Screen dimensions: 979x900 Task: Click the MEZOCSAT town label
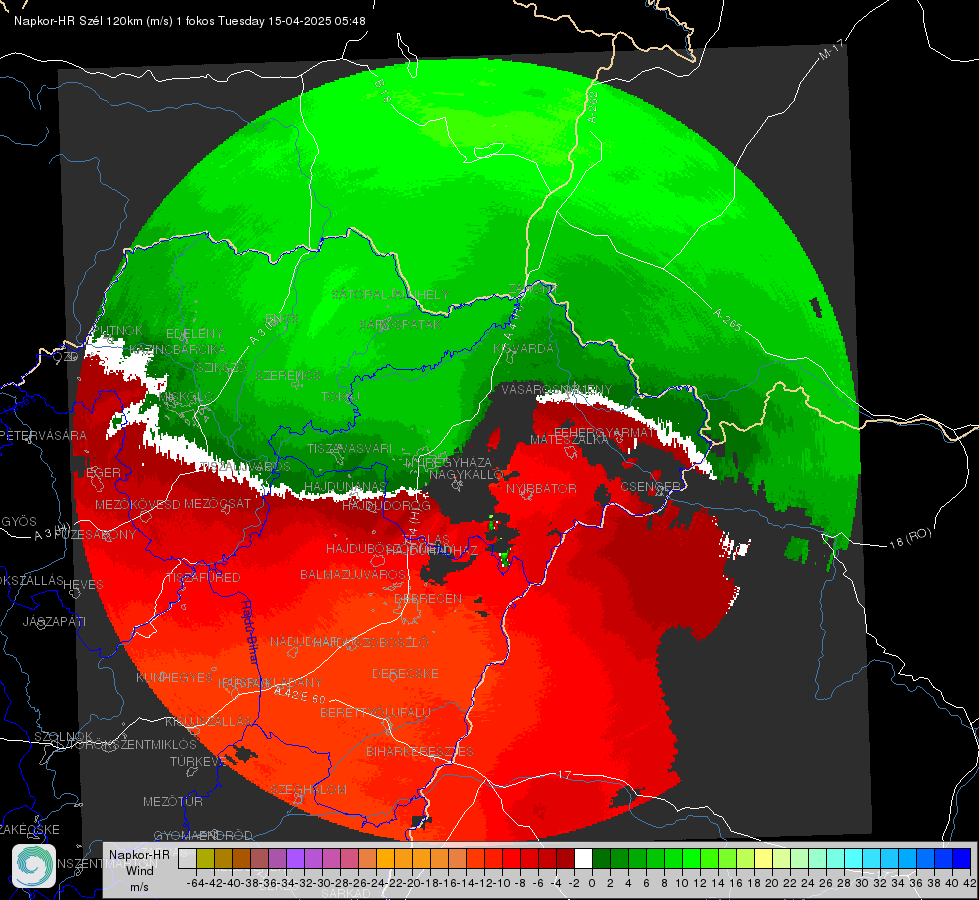(x=217, y=503)
